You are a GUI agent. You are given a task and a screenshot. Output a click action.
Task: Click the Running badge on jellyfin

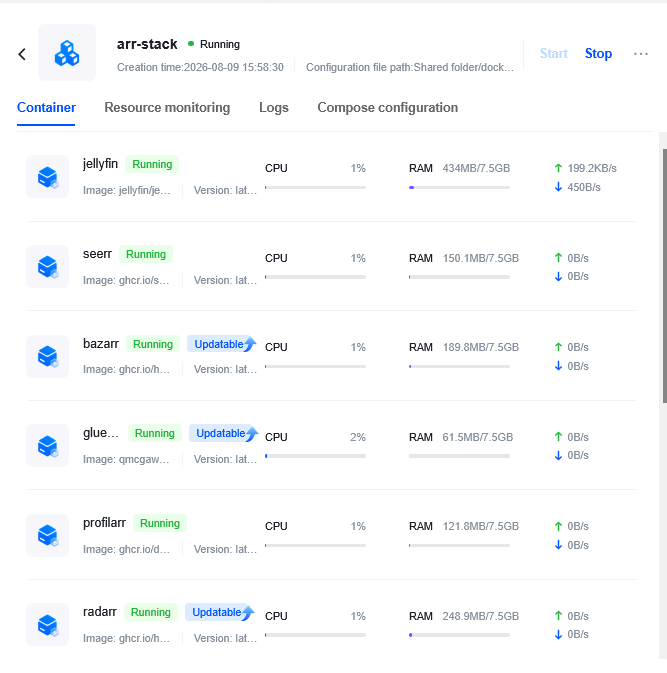click(152, 164)
